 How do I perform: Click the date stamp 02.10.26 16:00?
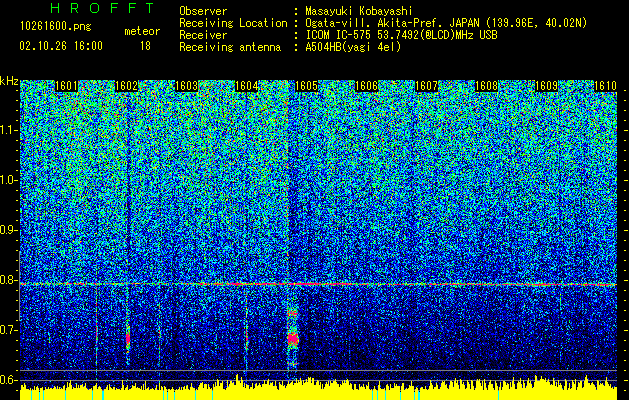click(61, 46)
